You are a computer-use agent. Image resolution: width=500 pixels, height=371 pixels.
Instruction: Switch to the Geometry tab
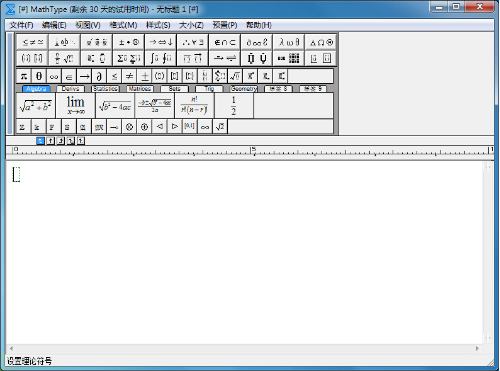(244, 89)
